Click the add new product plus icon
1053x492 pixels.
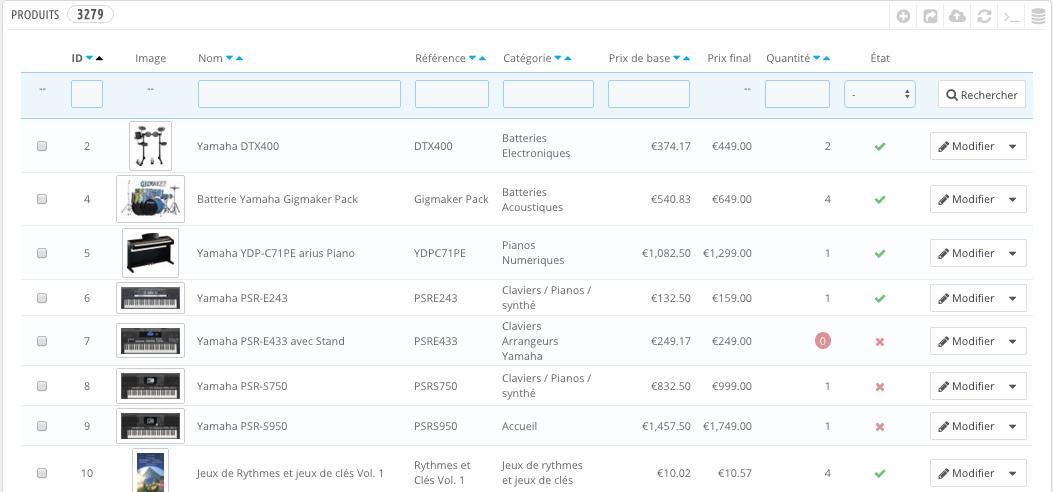click(x=903, y=17)
